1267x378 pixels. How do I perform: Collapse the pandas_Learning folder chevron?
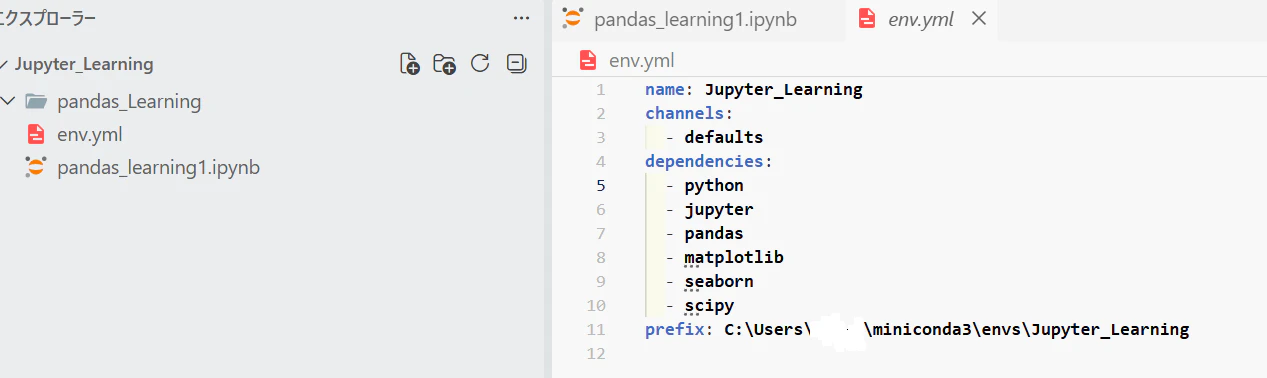point(9,101)
